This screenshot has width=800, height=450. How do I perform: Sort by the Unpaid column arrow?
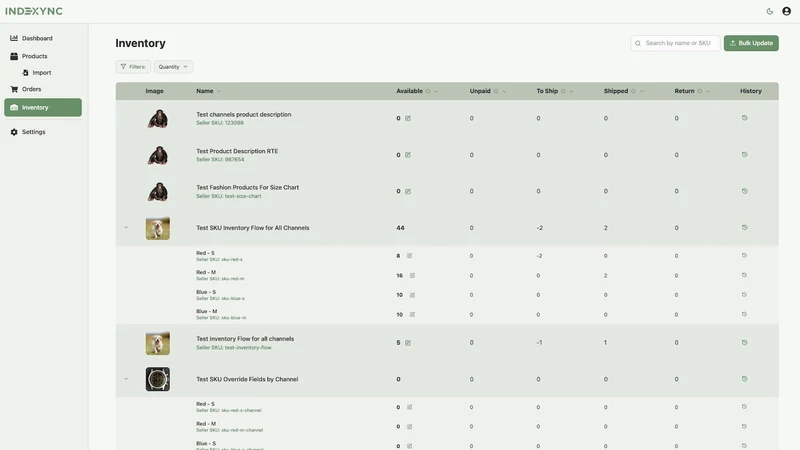pyautogui.click(x=504, y=91)
